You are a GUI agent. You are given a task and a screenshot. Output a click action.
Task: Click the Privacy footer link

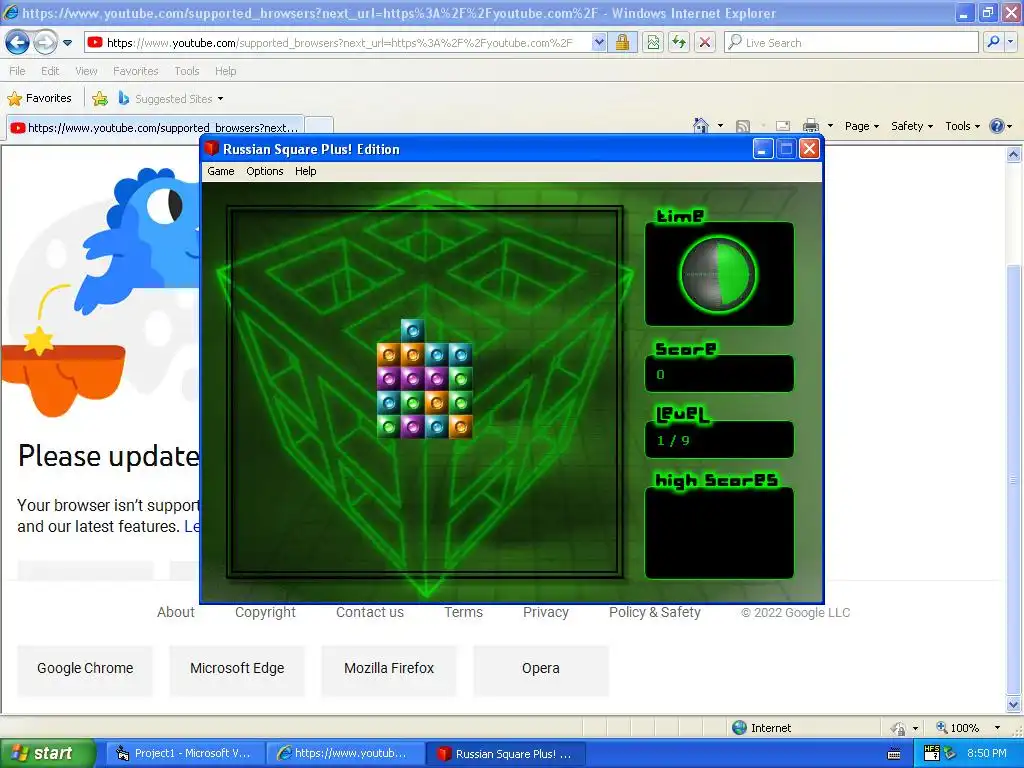point(545,612)
